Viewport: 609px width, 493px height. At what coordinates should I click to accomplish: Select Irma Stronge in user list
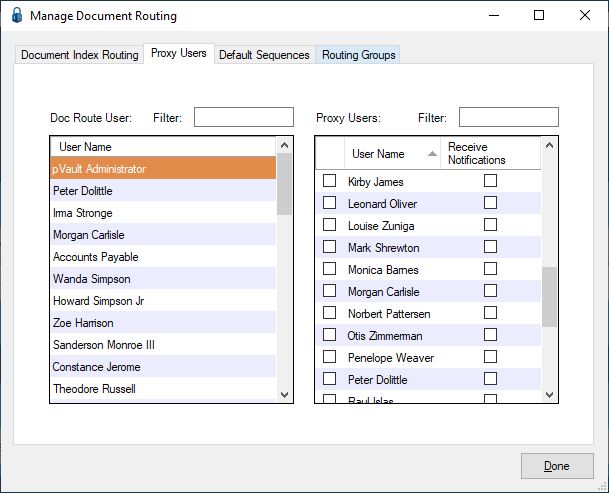[163, 213]
